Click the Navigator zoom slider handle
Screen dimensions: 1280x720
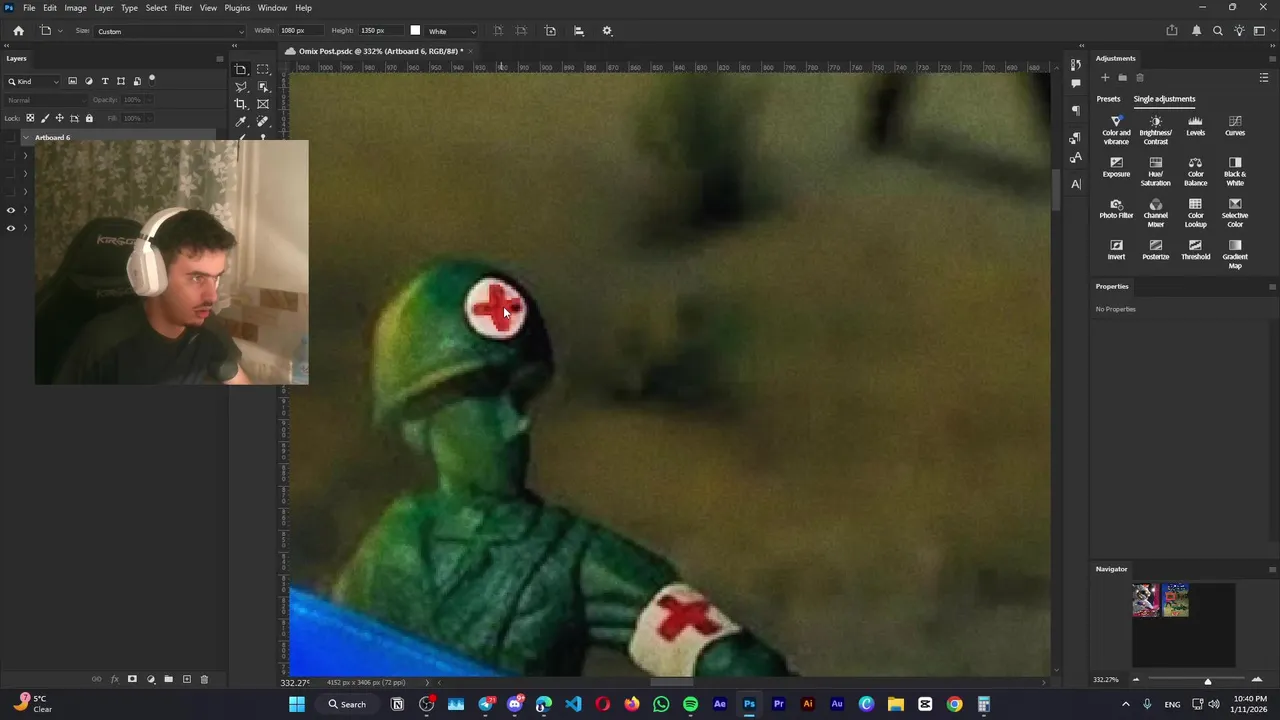[x=1207, y=681]
